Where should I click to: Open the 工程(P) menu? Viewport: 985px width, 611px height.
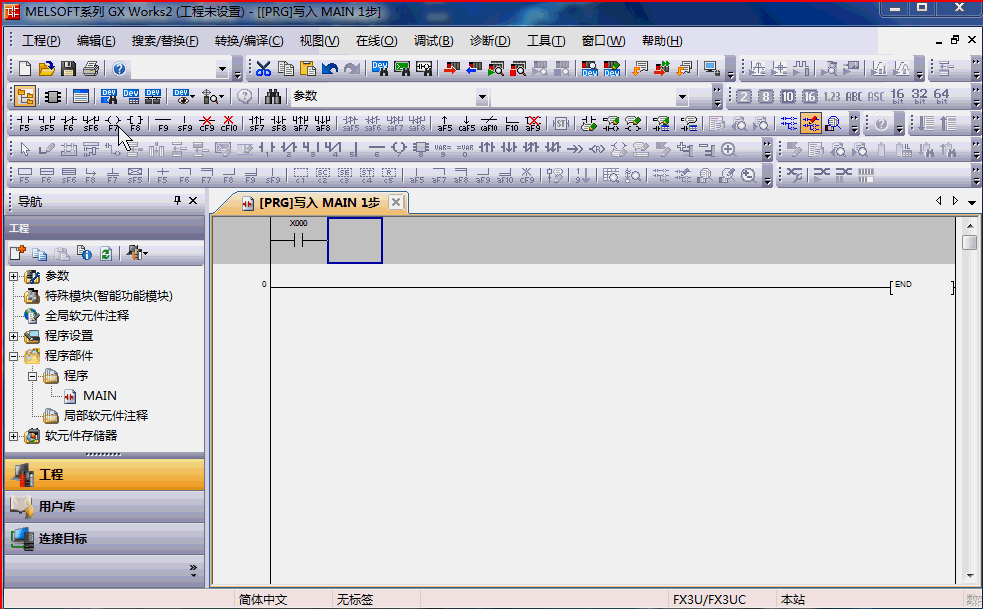click(41, 41)
